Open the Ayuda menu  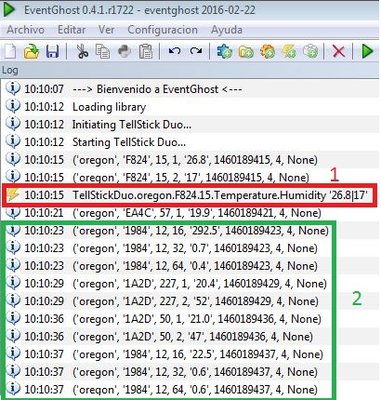pos(227,30)
